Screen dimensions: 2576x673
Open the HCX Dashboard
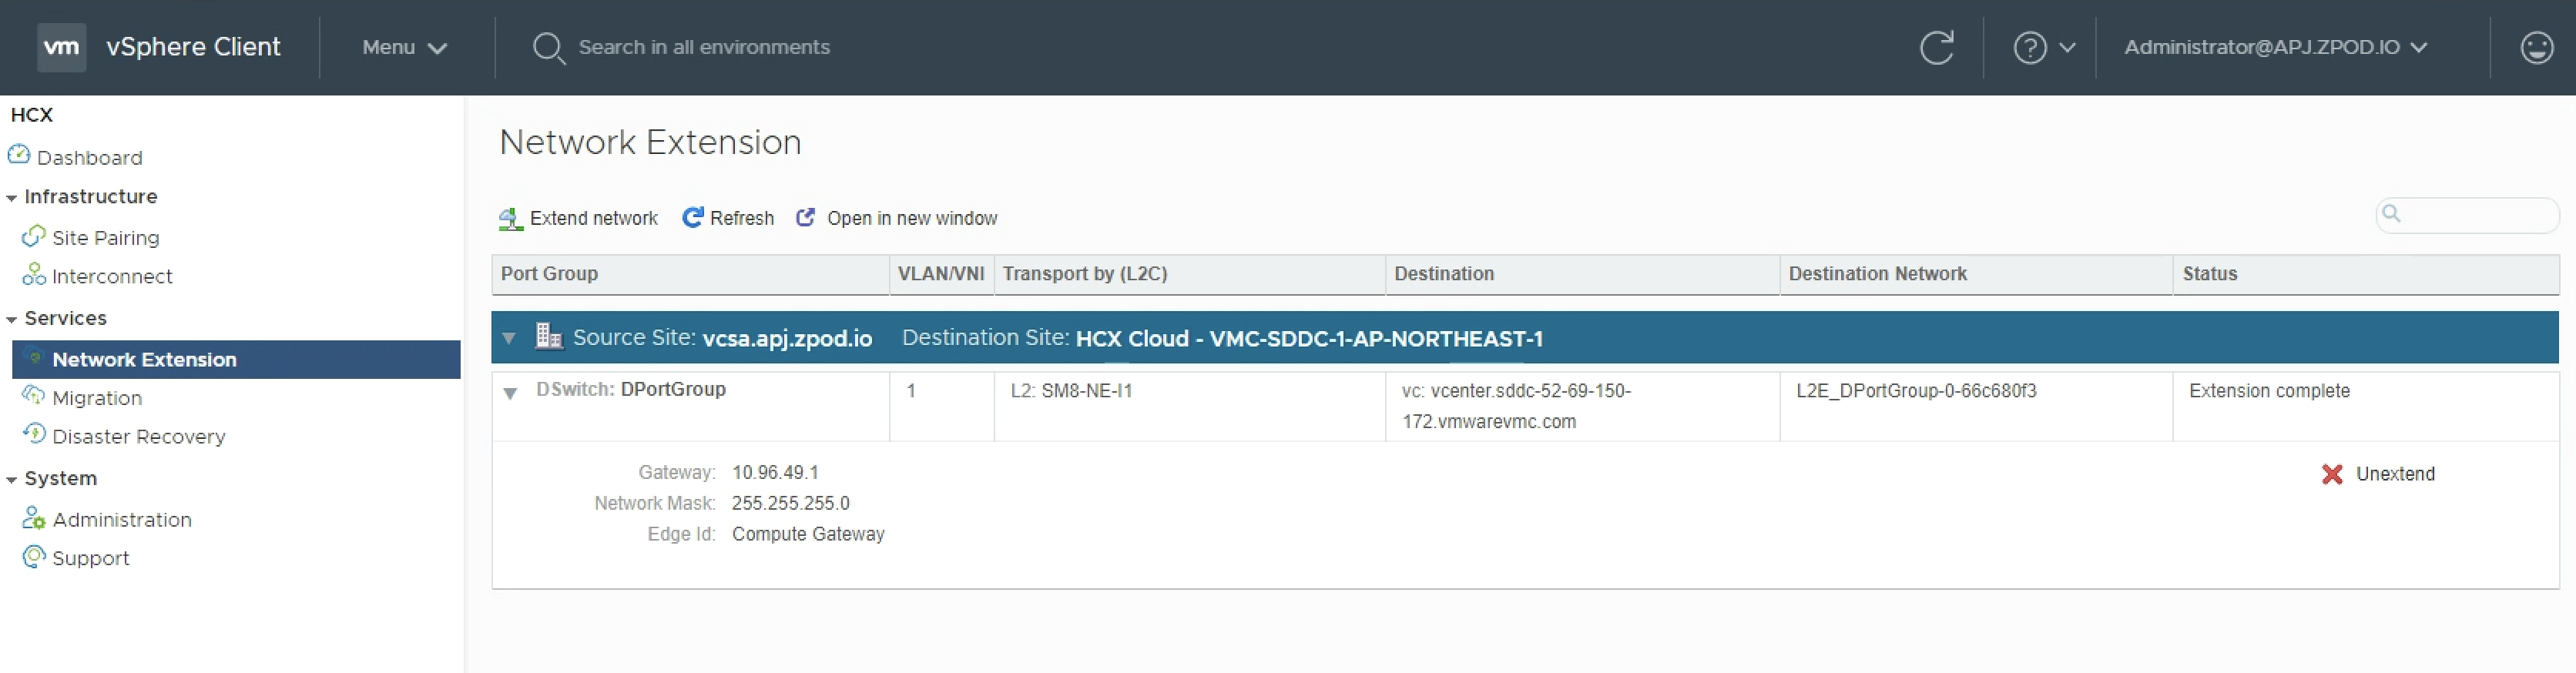(x=89, y=157)
